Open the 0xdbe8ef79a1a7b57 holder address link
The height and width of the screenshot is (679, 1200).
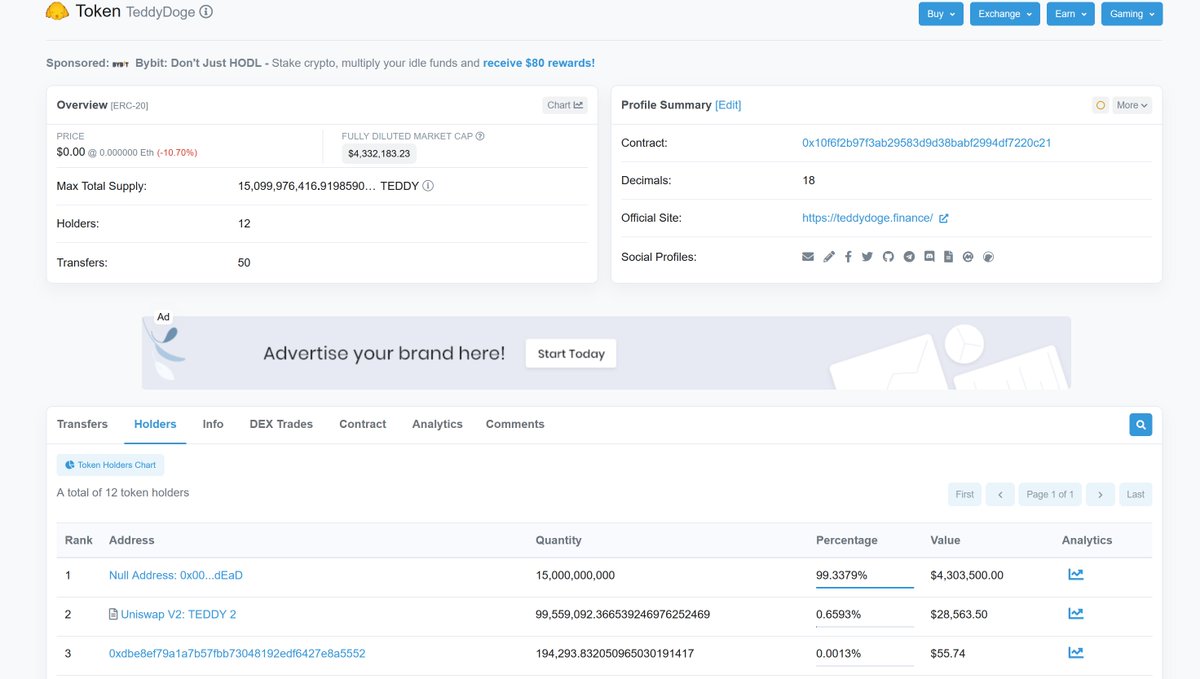(x=237, y=653)
